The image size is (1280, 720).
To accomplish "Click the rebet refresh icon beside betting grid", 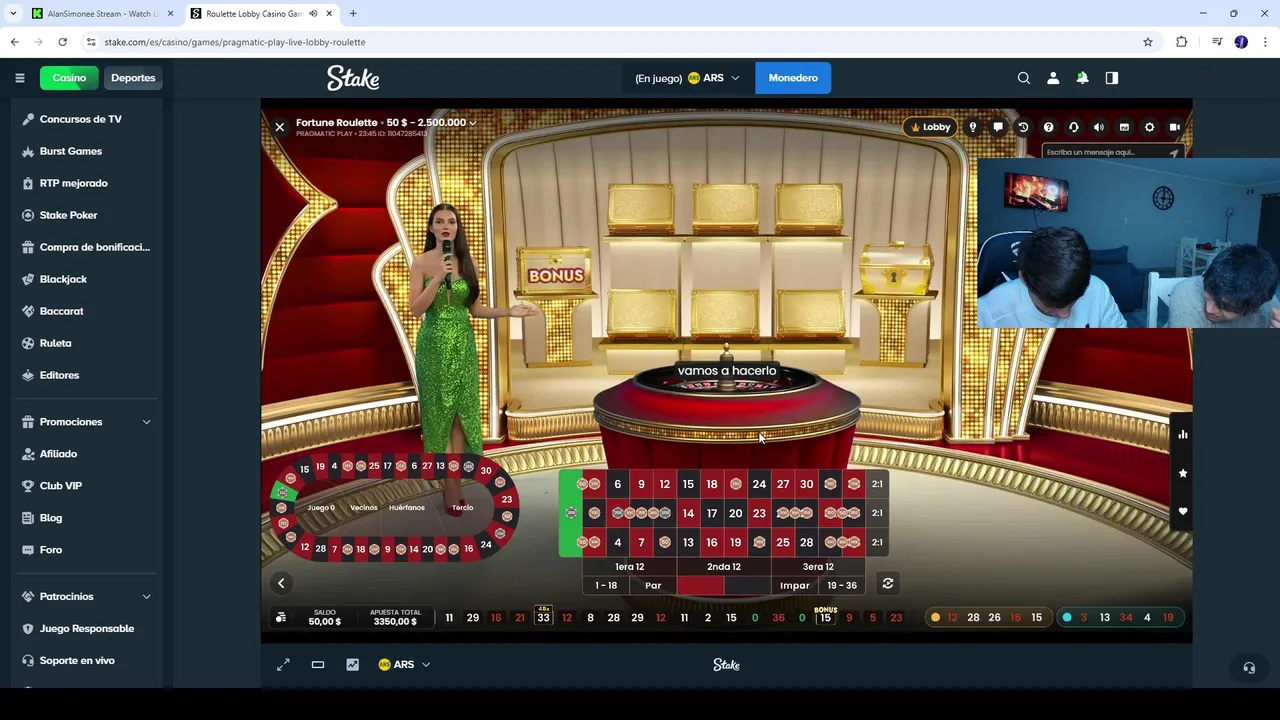I will pos(887,583).
